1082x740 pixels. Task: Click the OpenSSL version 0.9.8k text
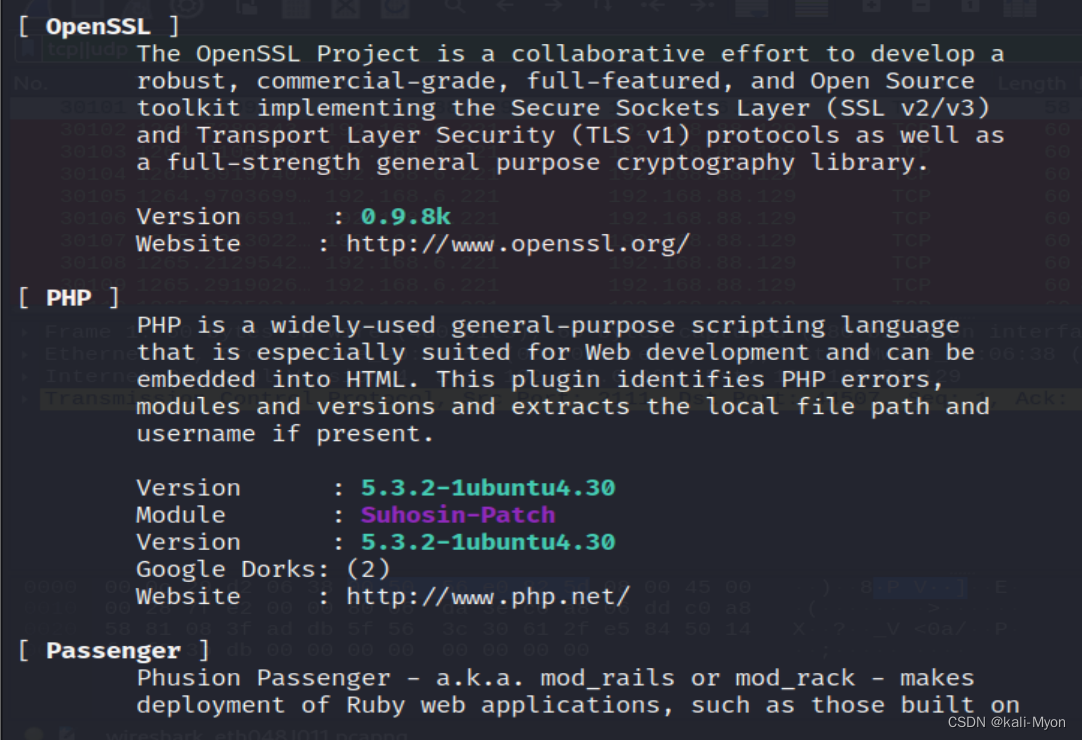(x=406, y=217)
